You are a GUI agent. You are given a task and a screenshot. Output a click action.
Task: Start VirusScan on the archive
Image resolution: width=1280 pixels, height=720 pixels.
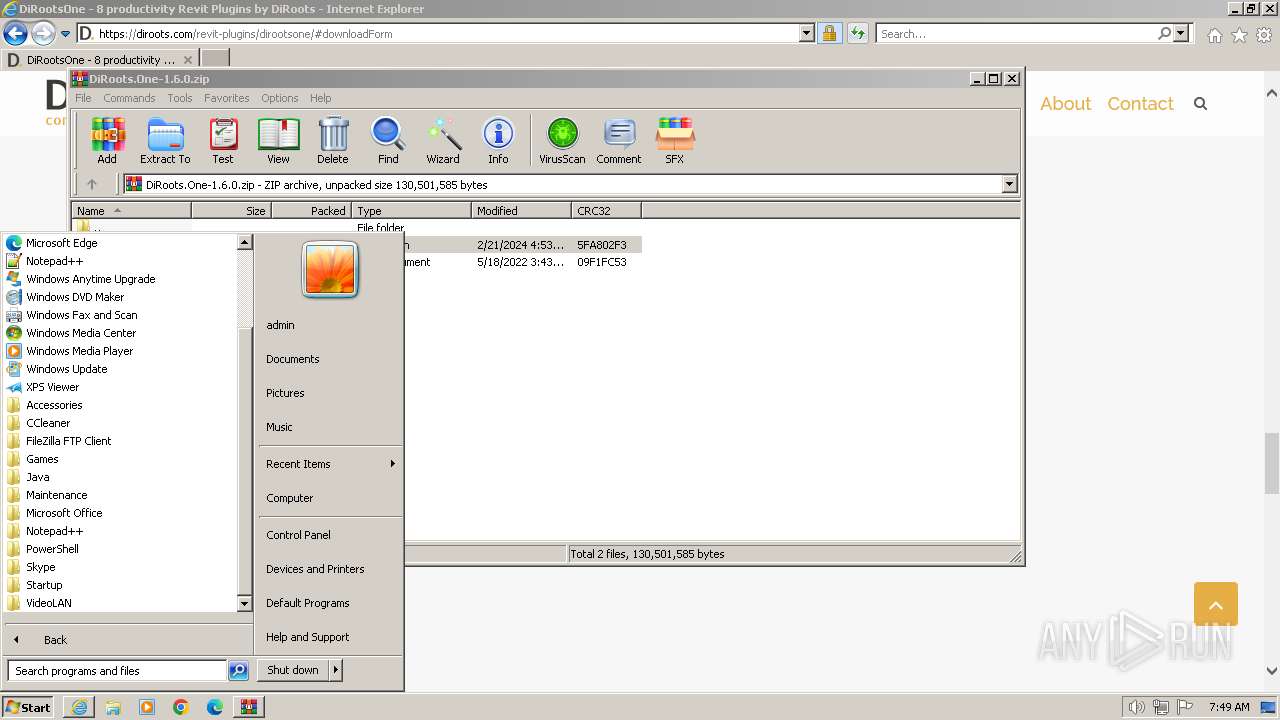pos(562,141)
